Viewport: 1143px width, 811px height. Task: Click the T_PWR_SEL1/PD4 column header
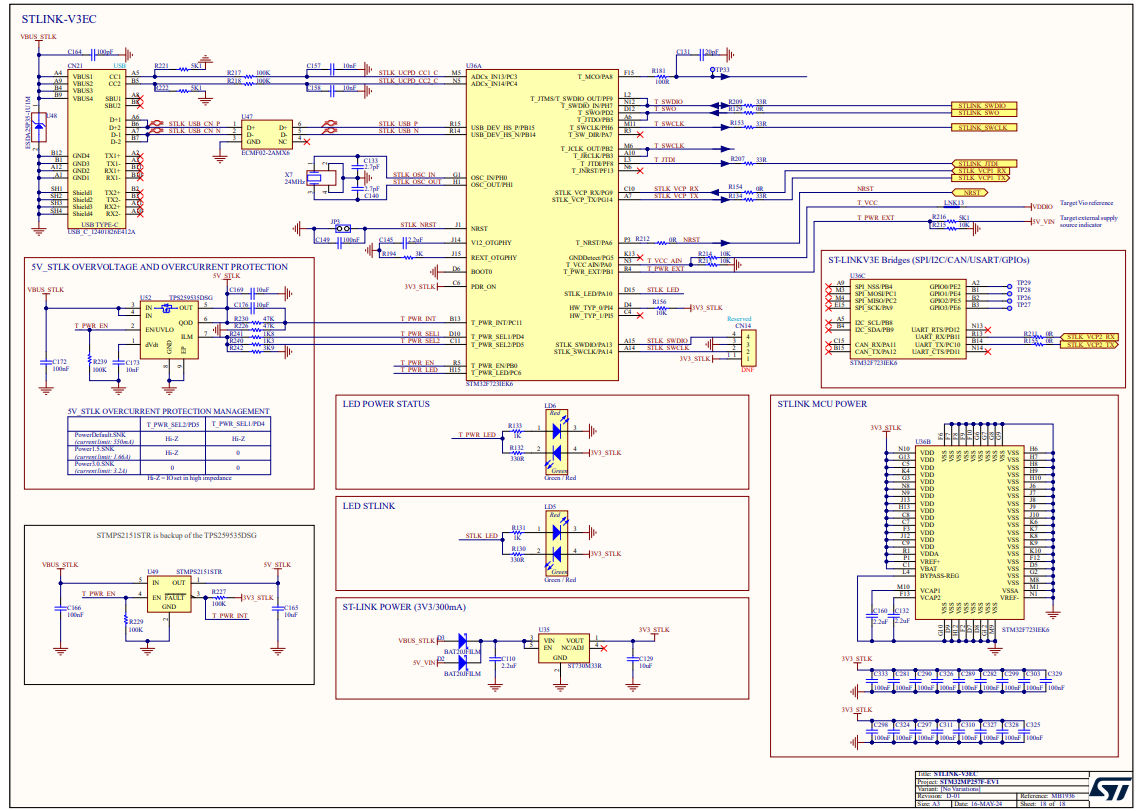click(x=238, y=423)
